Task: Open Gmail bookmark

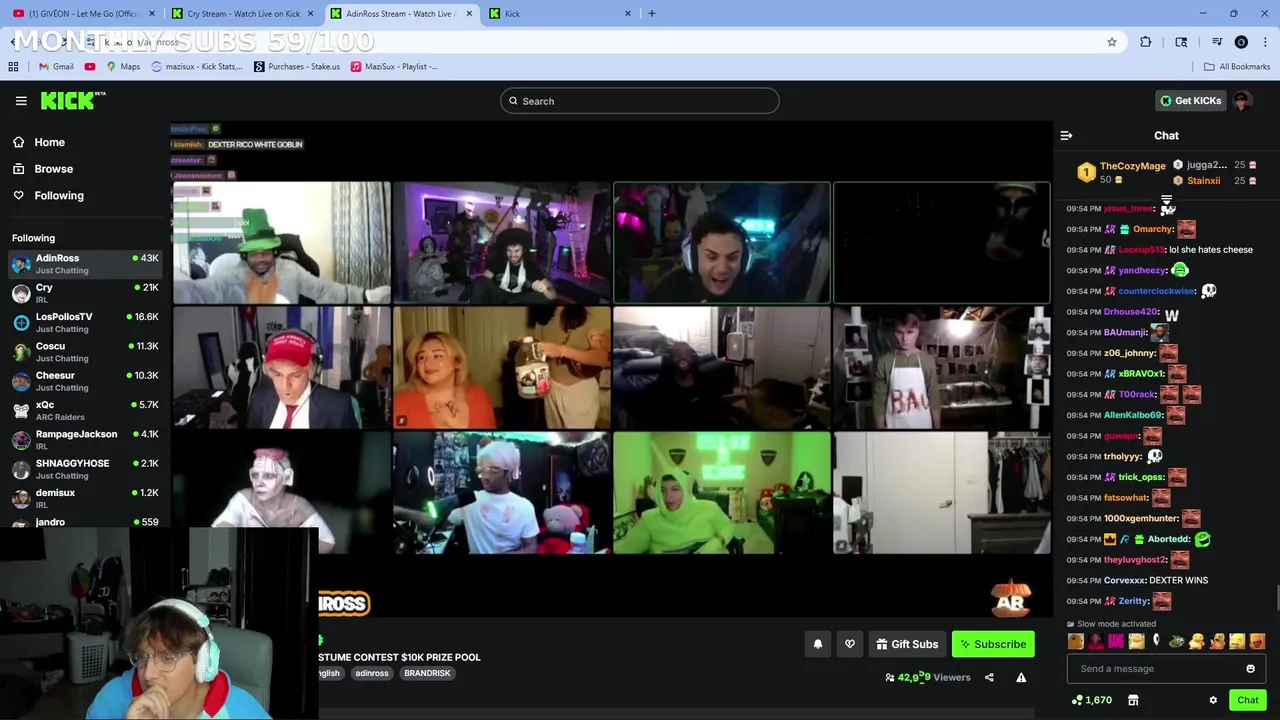Action: point(56,67)
